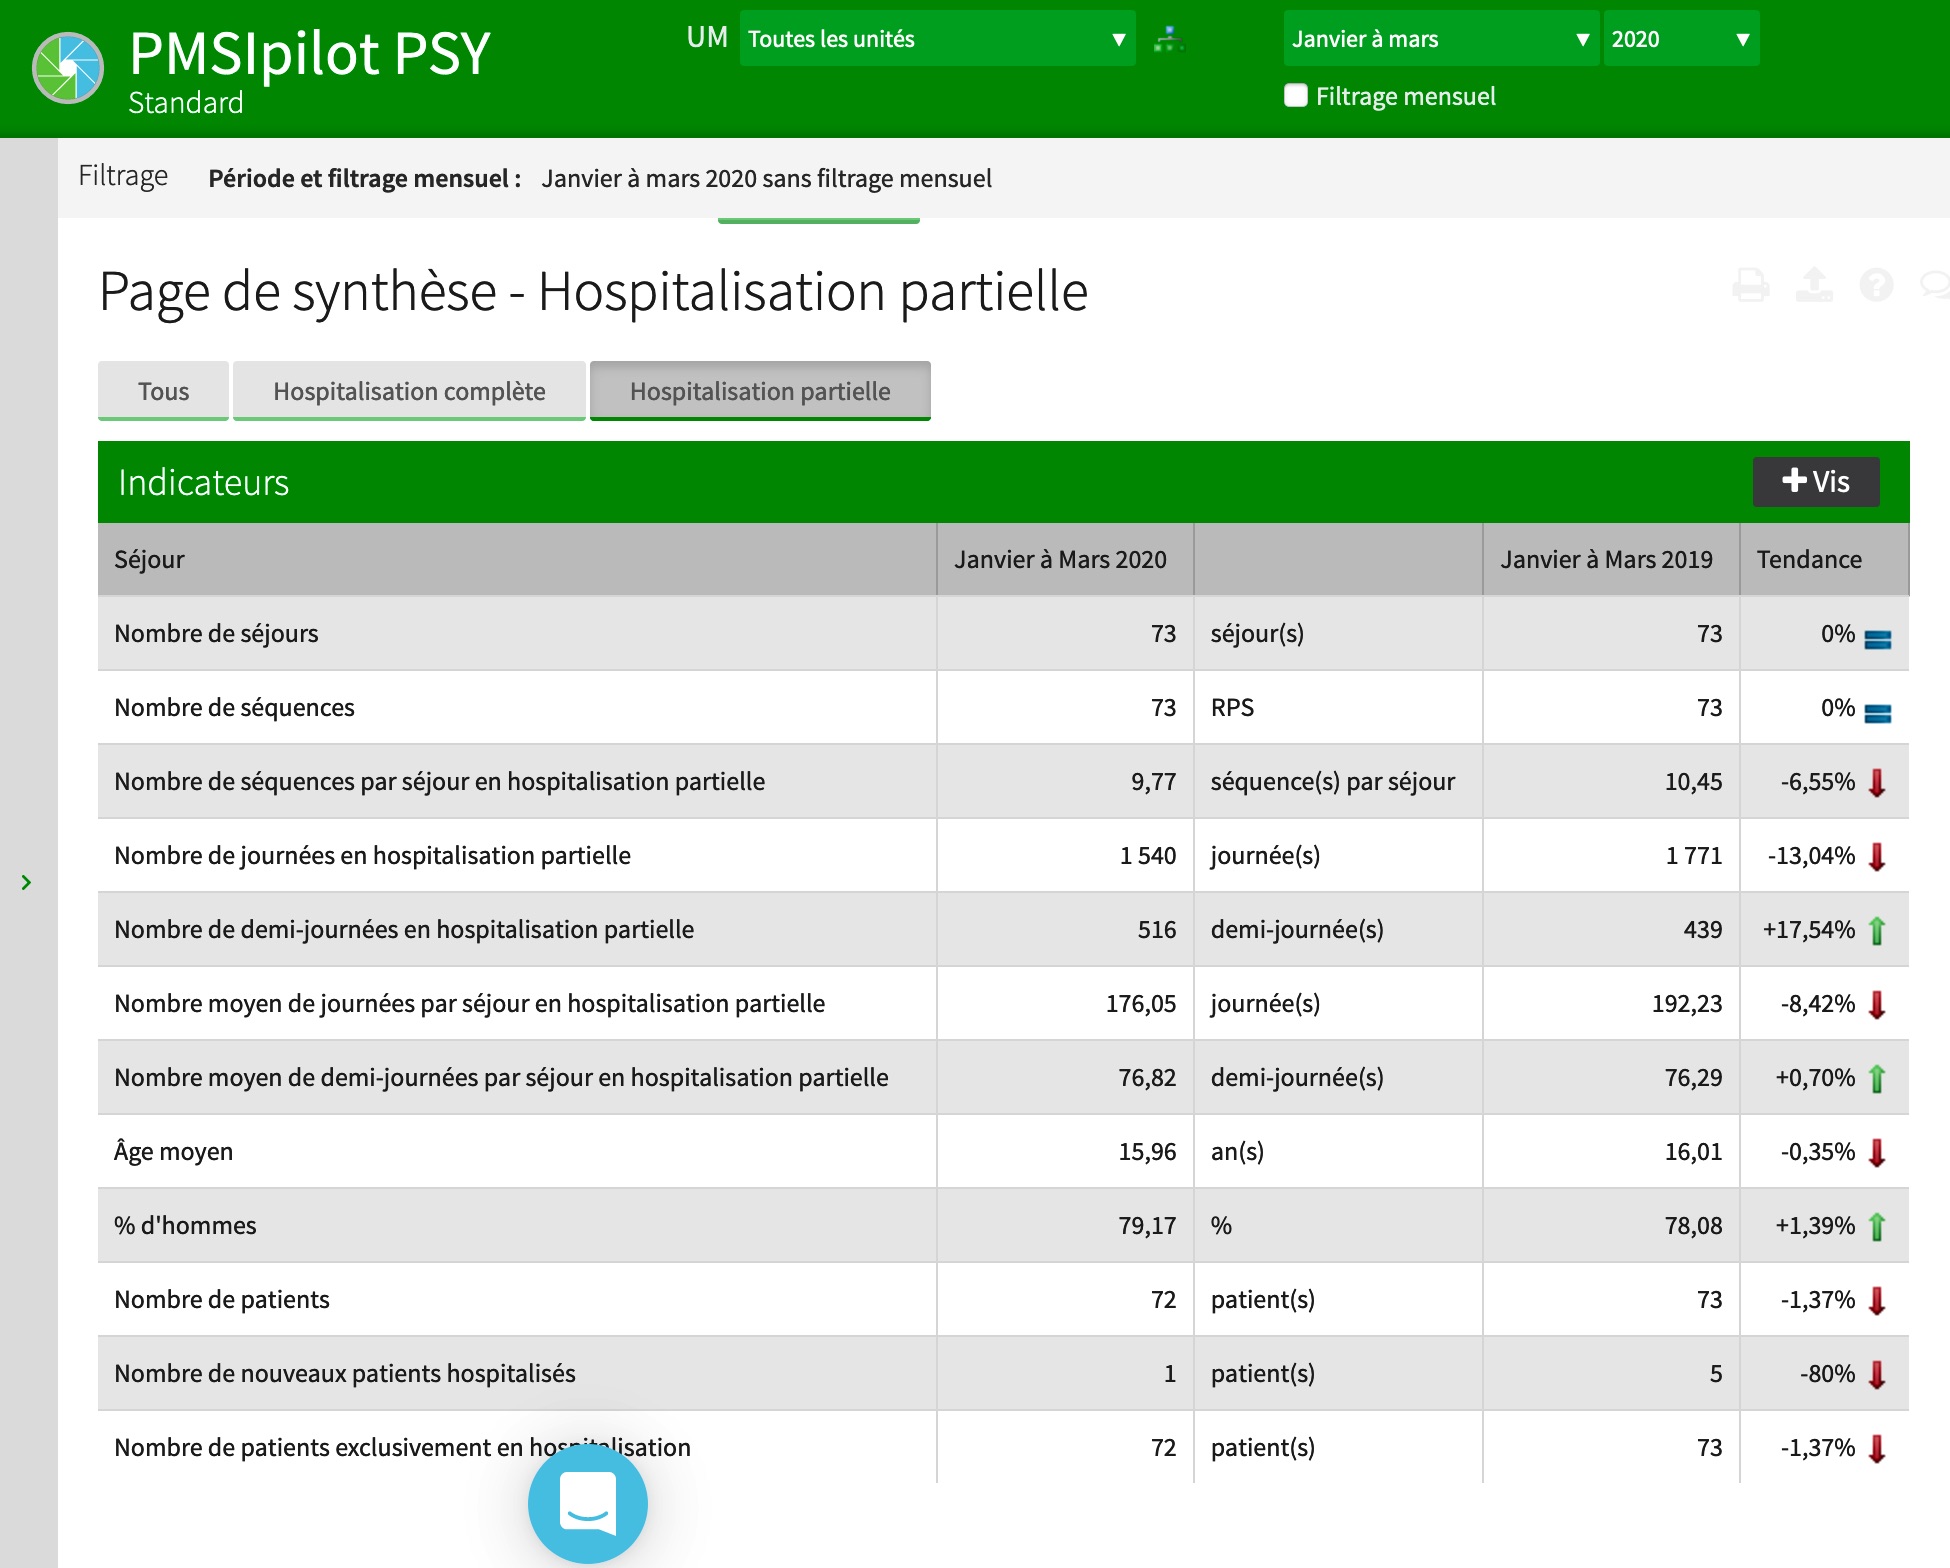
Task: Select the % d'hommes row label
Action: tap(185, 1225)
